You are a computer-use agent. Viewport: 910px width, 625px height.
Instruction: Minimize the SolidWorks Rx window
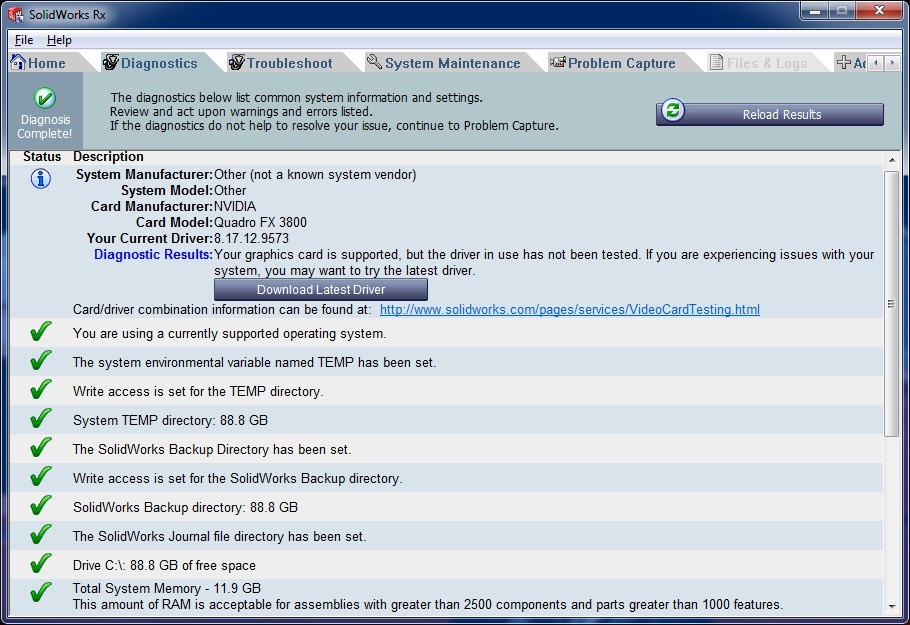[815, 11]
